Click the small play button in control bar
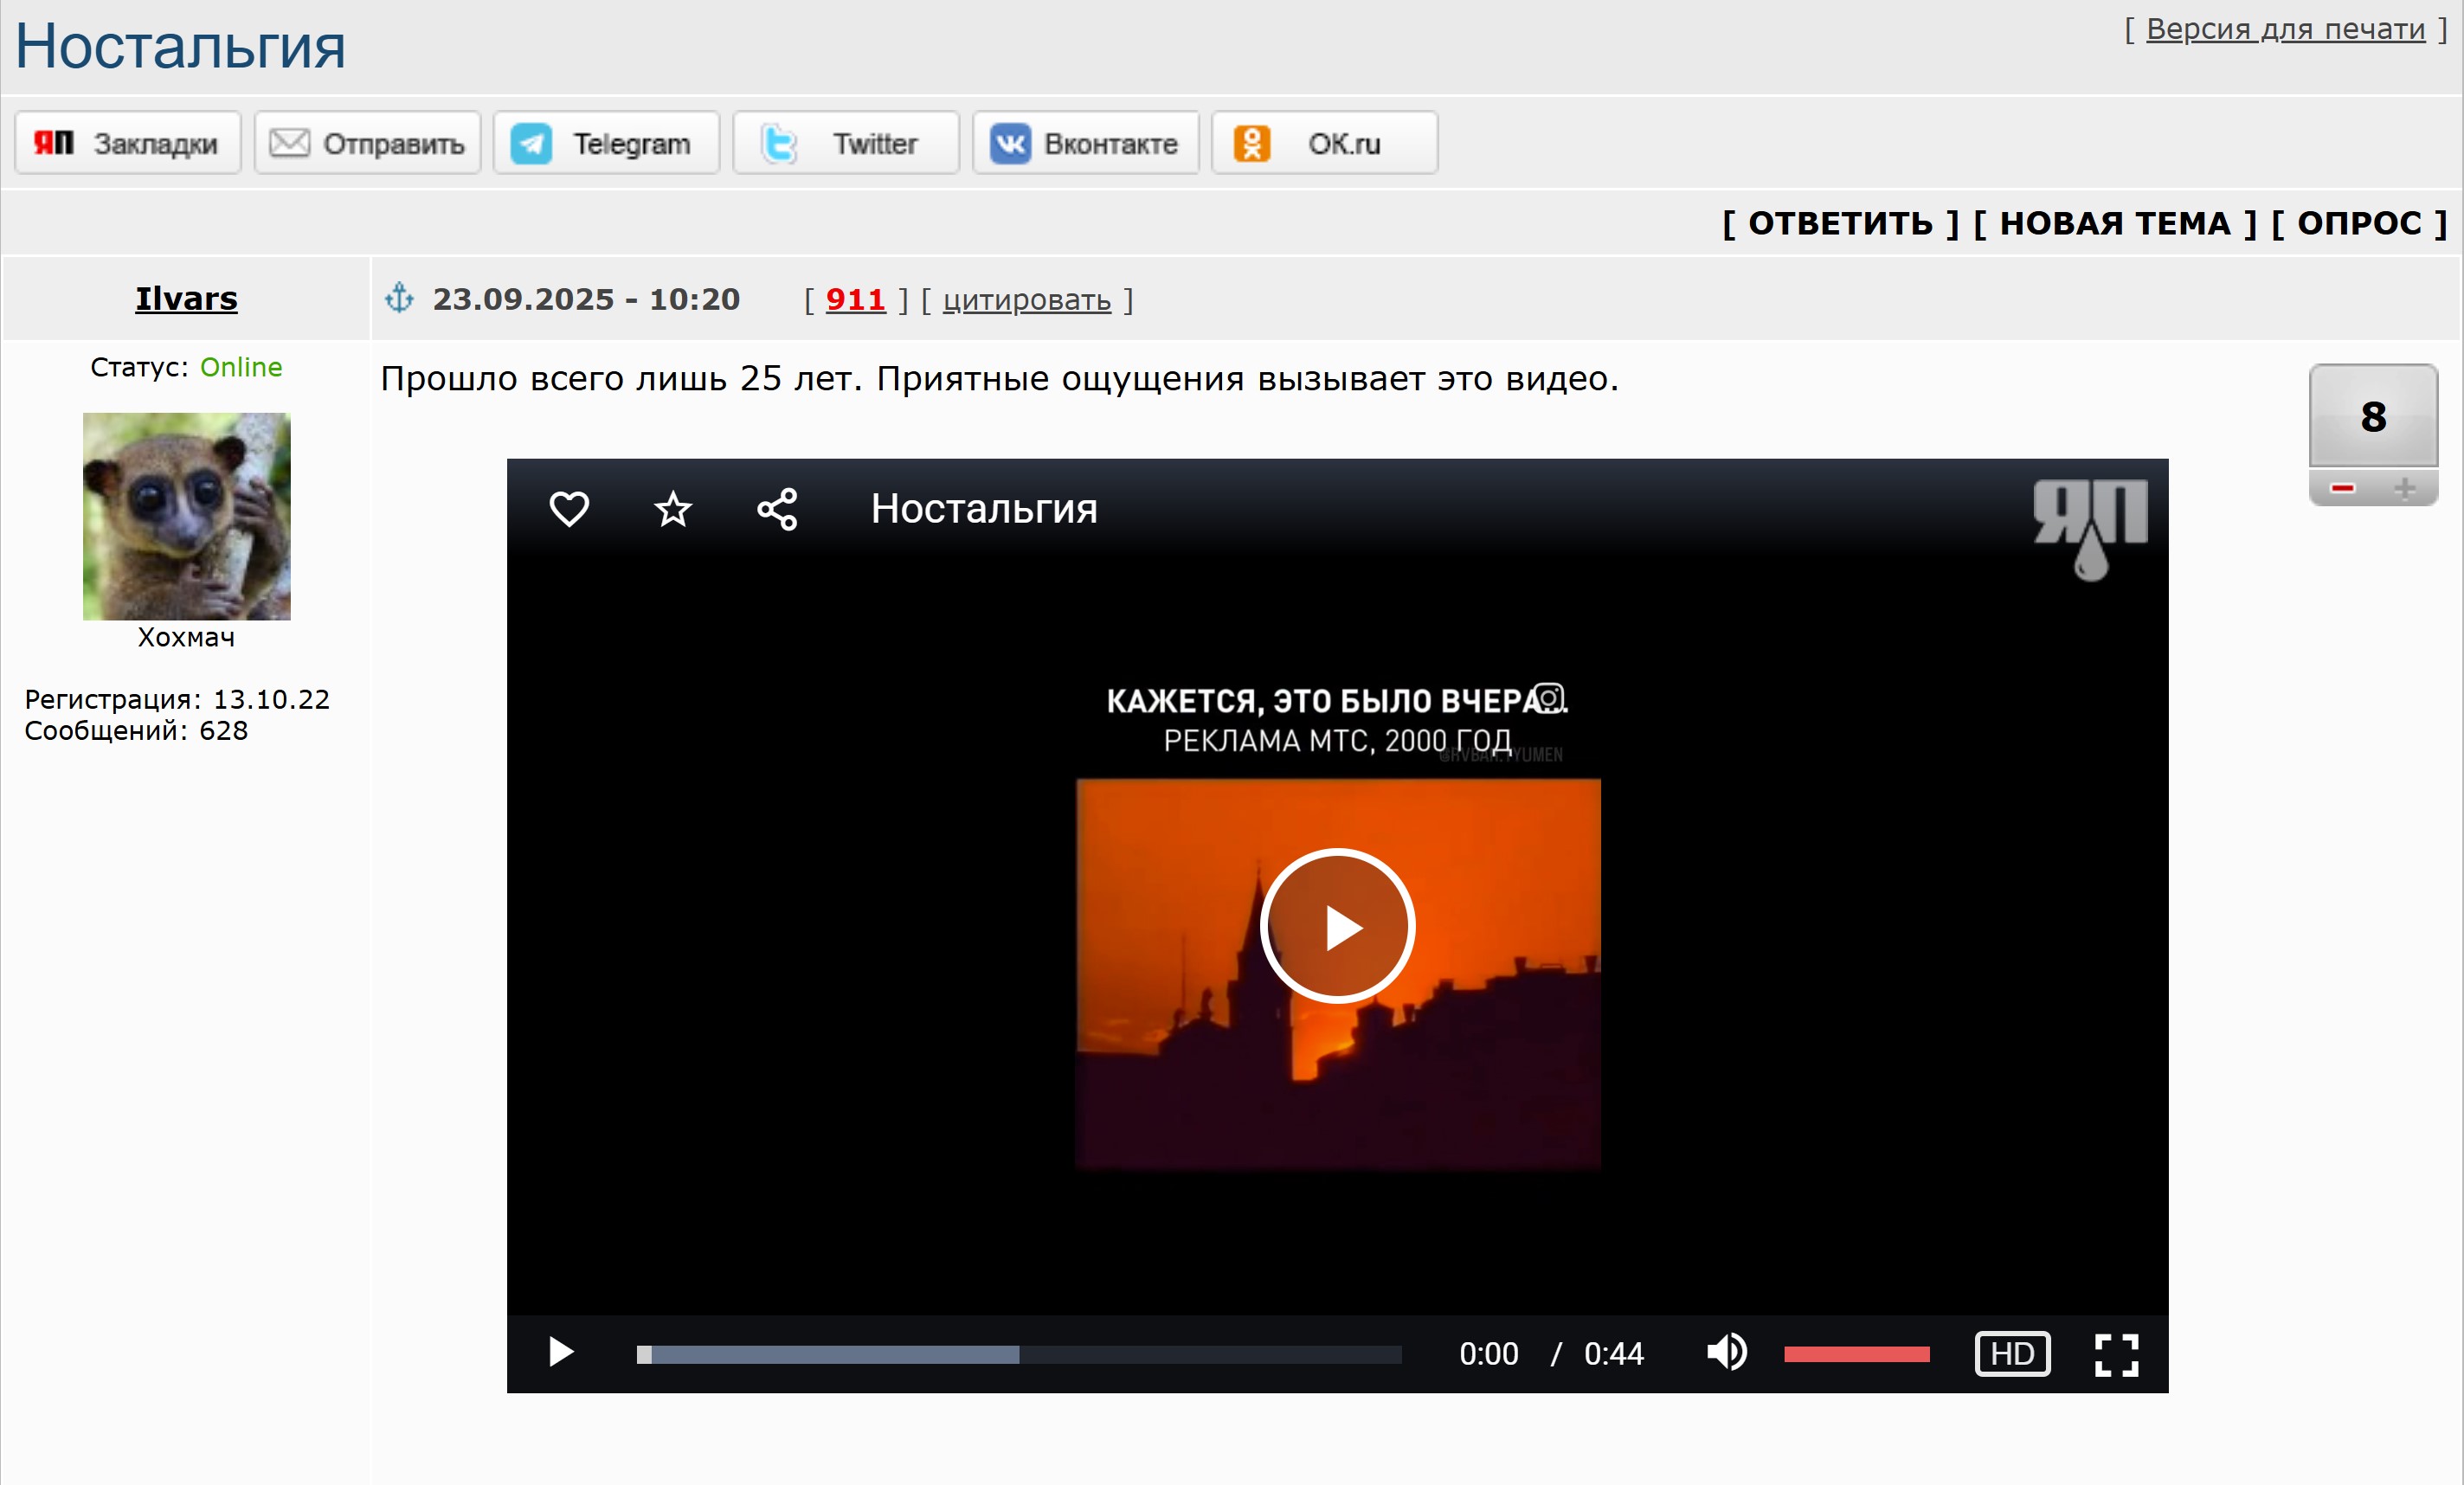 click(x=561, y=1353)
